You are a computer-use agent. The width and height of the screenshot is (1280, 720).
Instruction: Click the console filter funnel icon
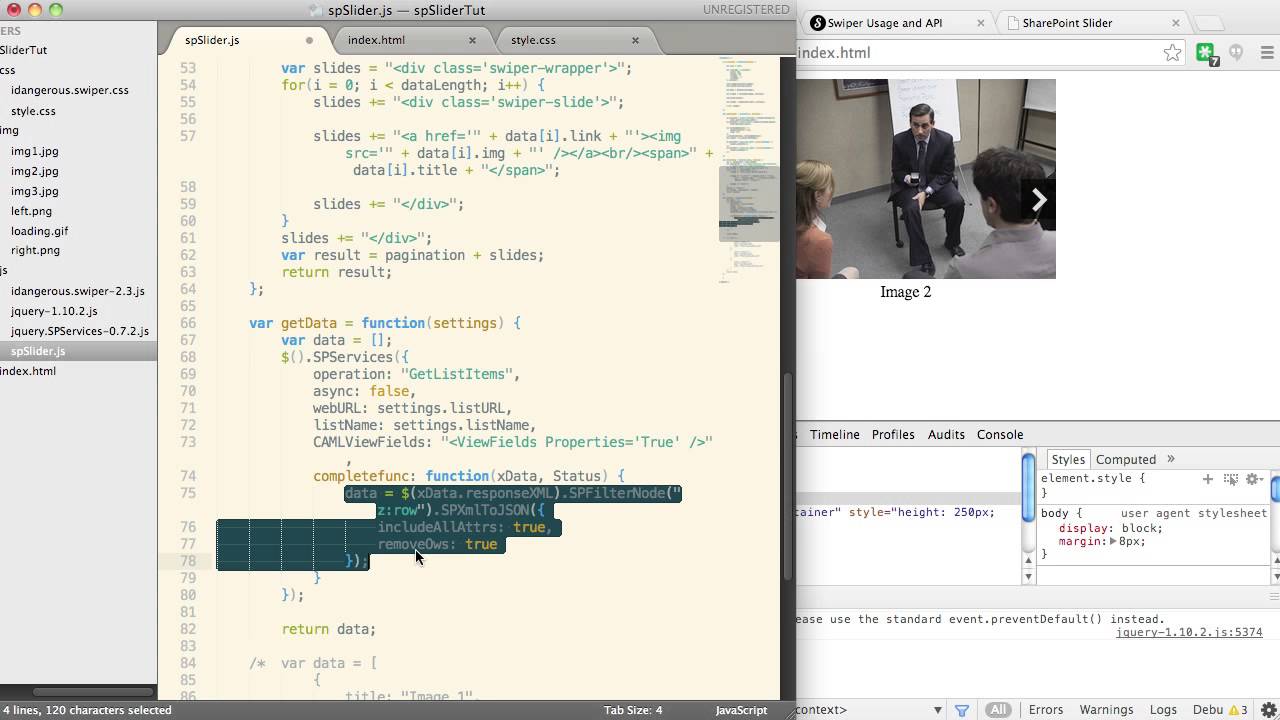pos(962,710)
